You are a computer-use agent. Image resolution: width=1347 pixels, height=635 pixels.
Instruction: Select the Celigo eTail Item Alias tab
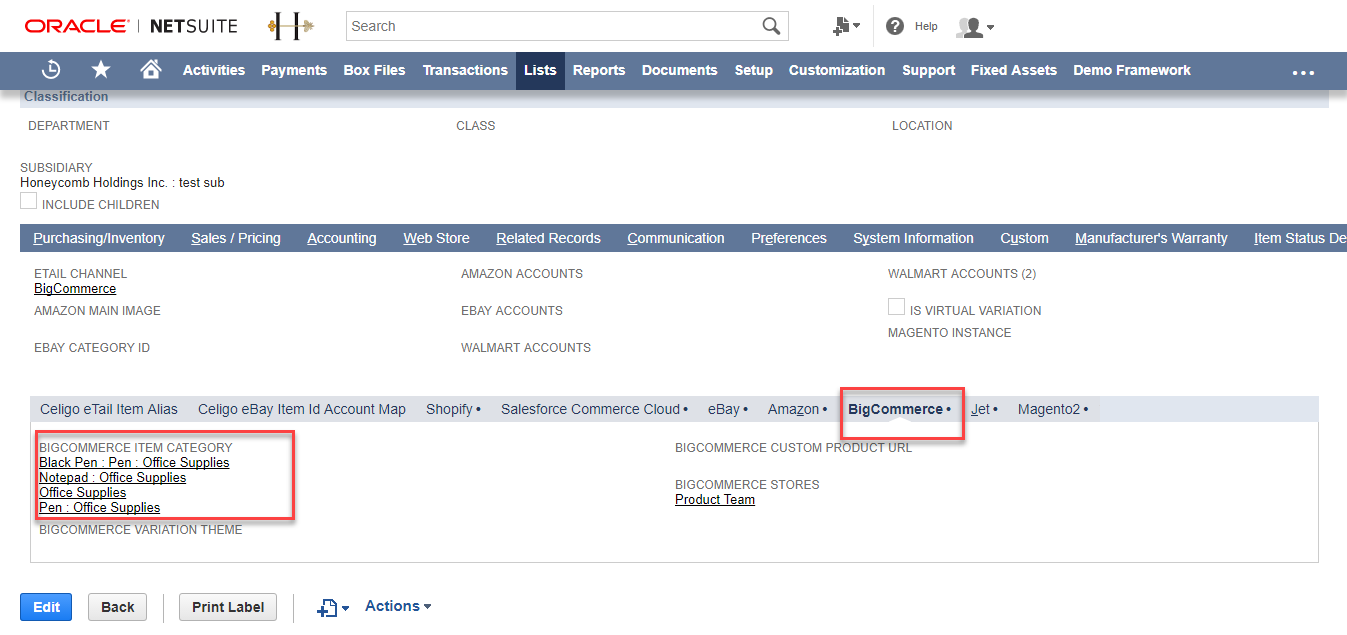[109, 409]
